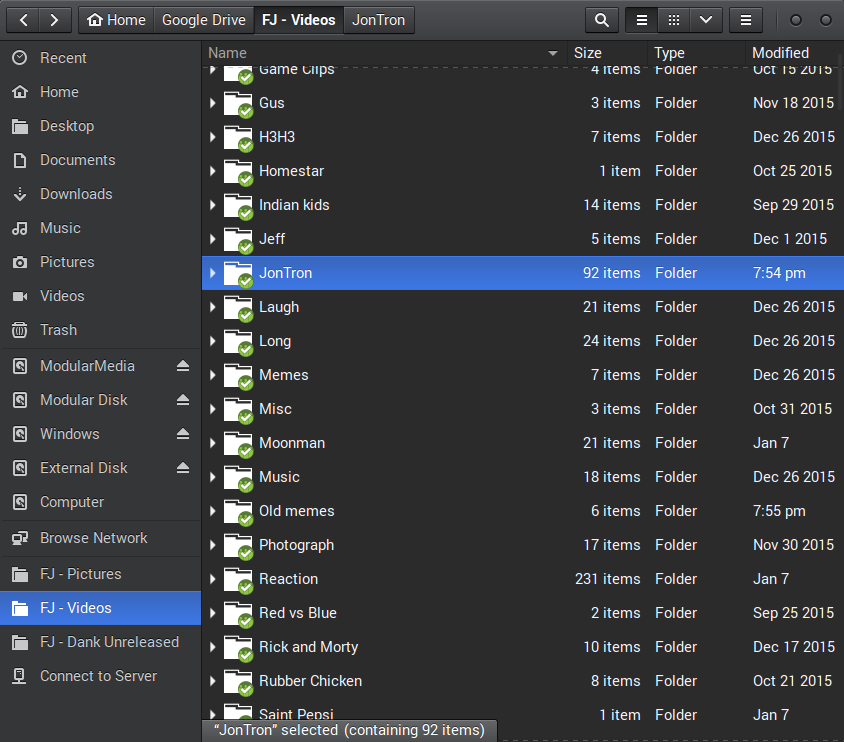
Task: Open Connect to Server in sidebar
Action: point(98,676)
